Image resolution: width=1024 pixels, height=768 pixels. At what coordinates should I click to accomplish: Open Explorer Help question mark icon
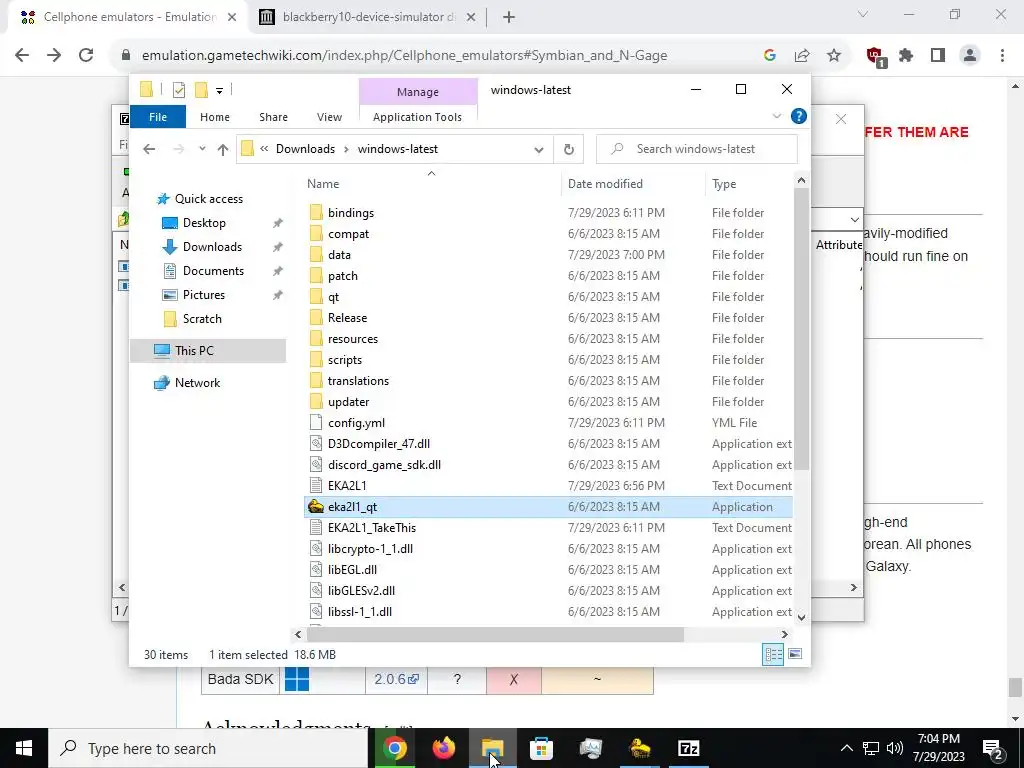point(798,116)
